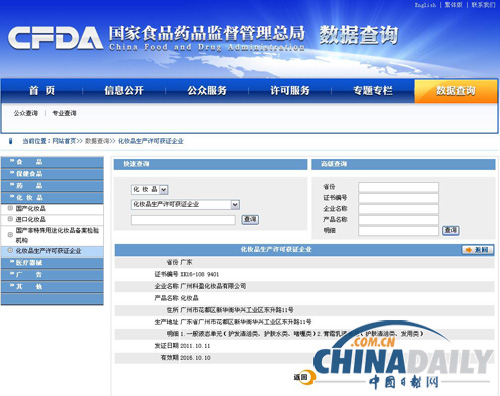Open the 许可服务 navigation tab

click(290, 90)
